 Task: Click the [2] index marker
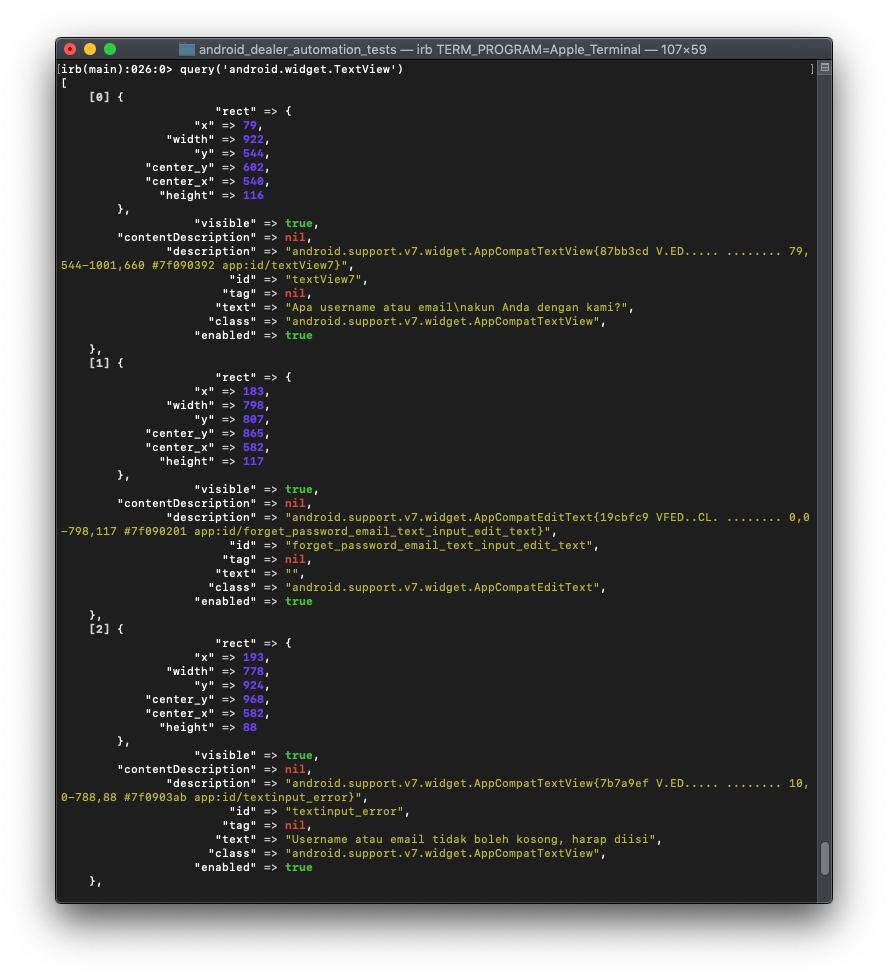pos(99,629)
